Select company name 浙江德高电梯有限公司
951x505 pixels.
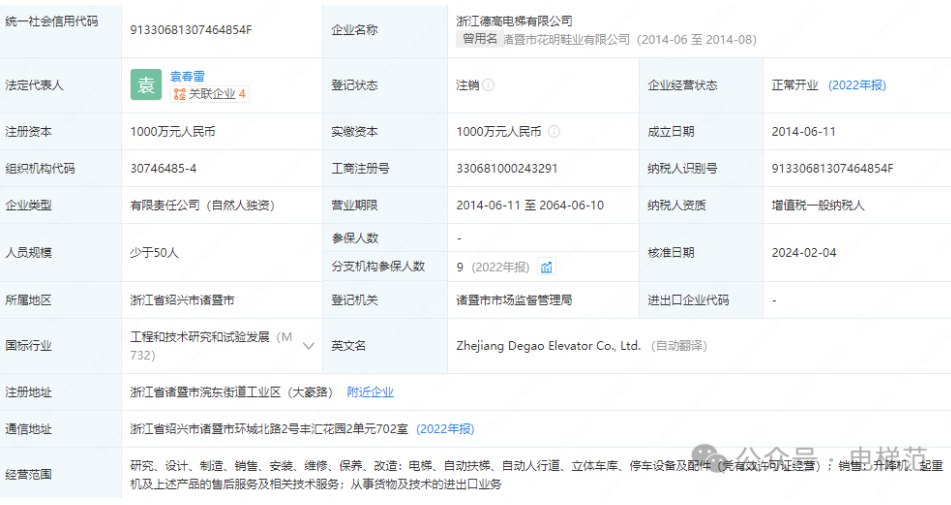pos(514,21)
